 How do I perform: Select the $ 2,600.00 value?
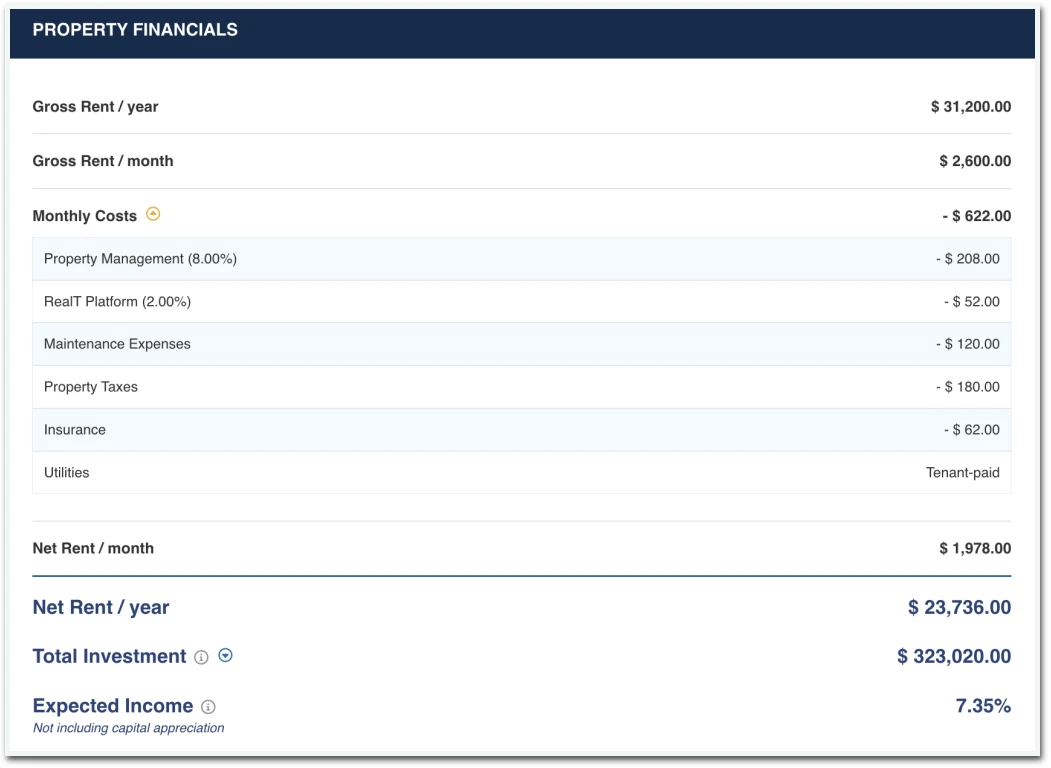[975, 161]
